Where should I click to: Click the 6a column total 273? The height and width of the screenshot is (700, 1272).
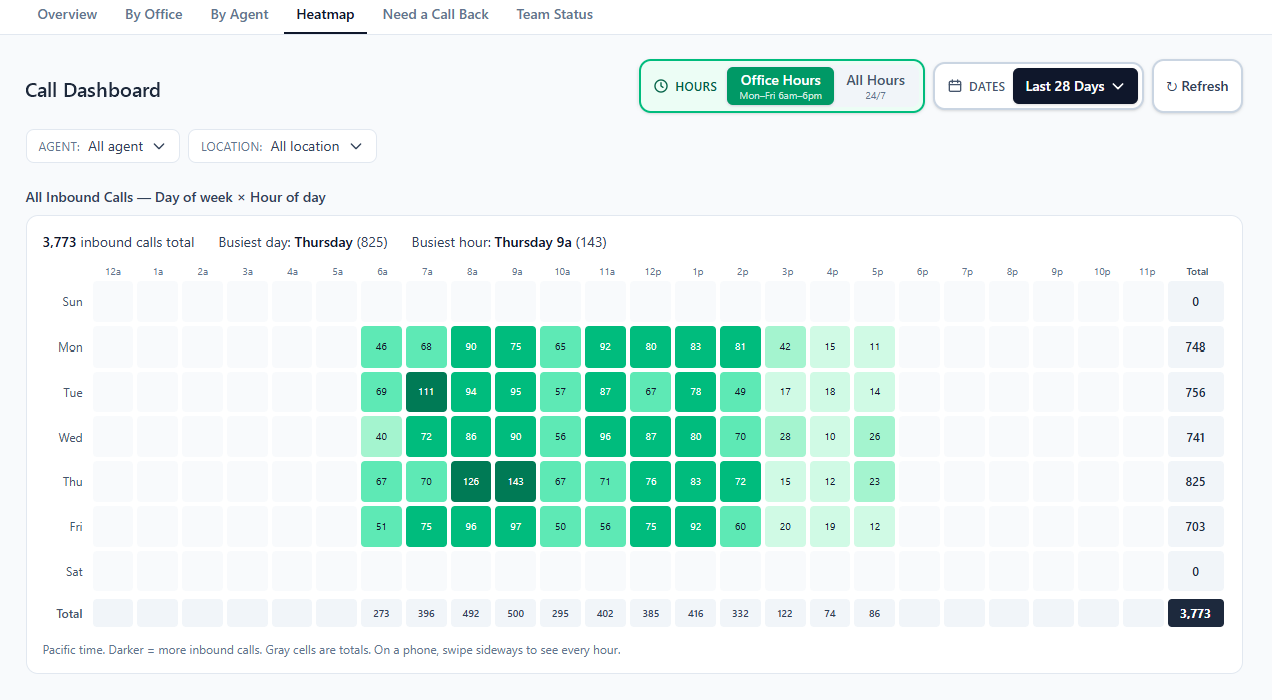click(381, 613)
